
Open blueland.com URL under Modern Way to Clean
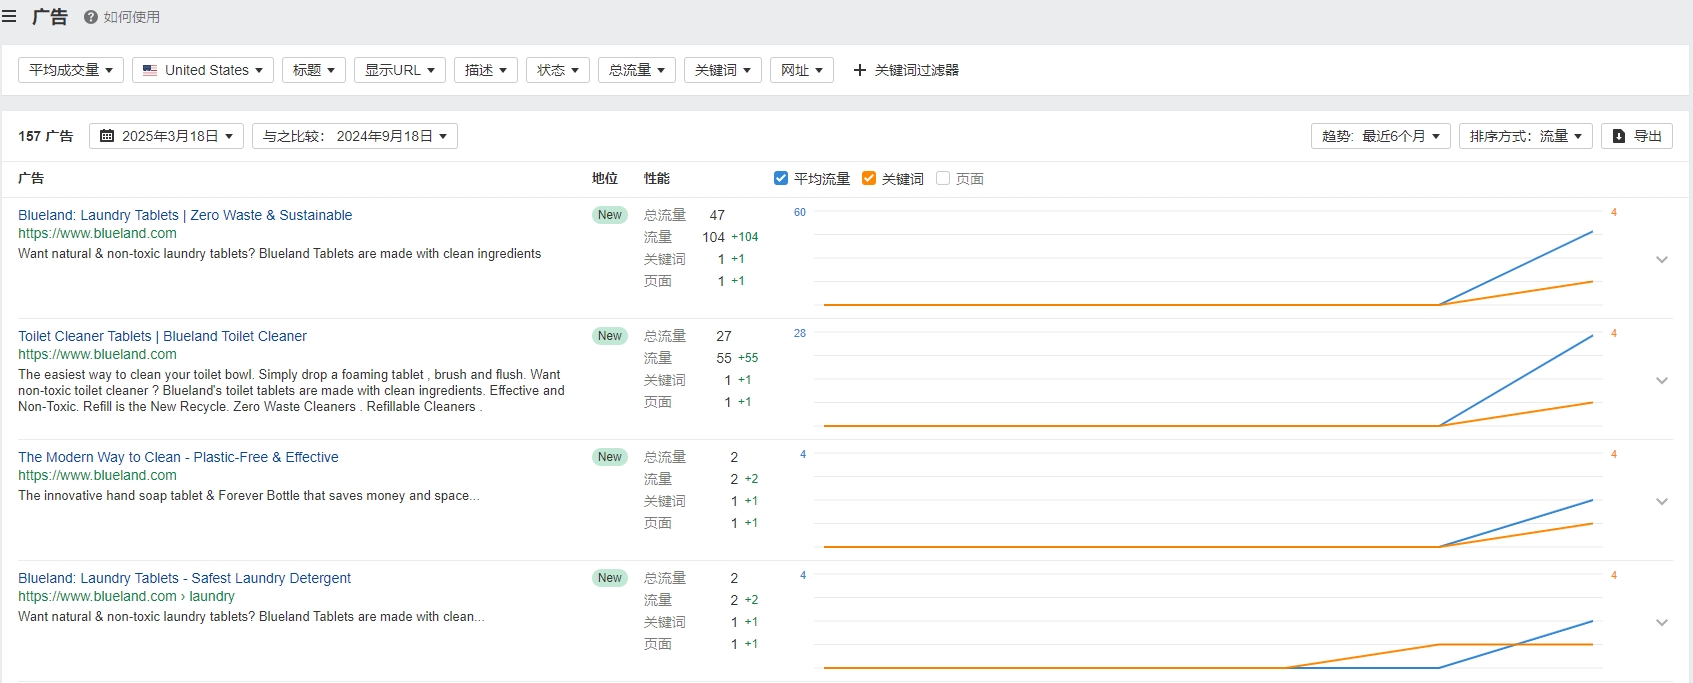click(x=97, y=475)
